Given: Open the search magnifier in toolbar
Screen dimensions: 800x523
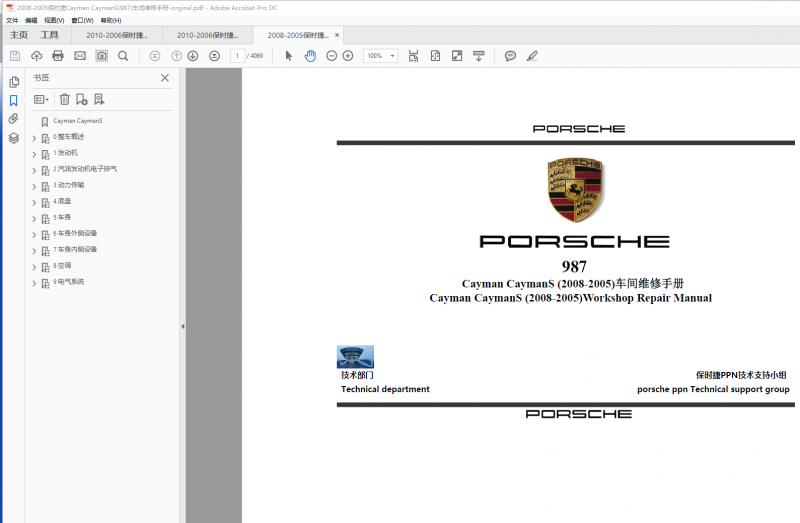Looking at the screenshot, I should 123,56.
